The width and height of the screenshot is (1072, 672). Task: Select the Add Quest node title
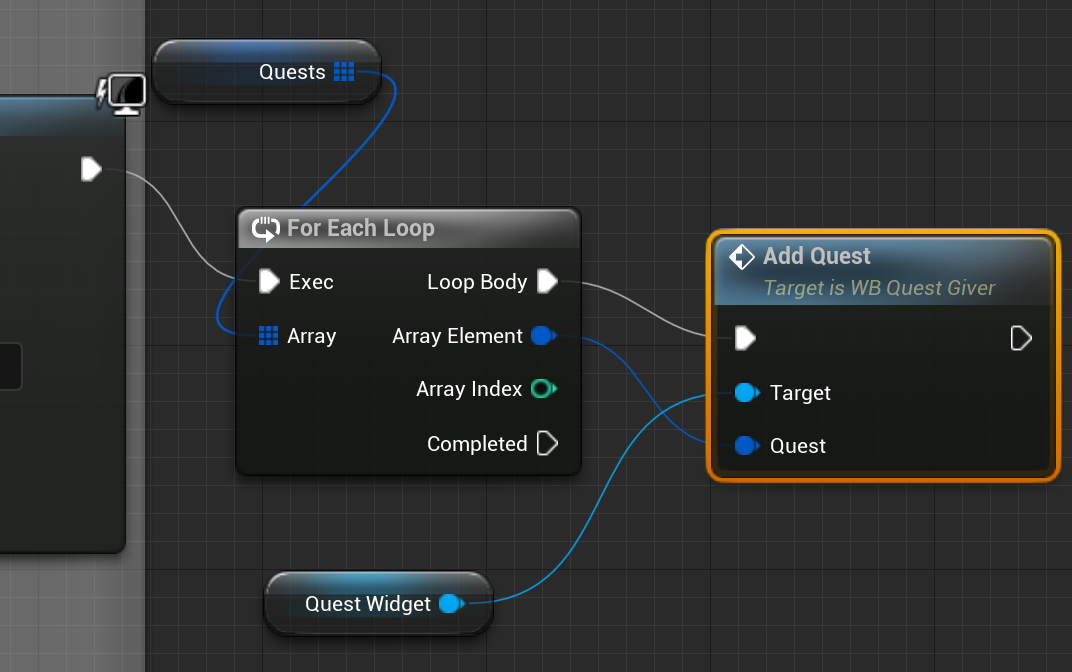(816, 256)
